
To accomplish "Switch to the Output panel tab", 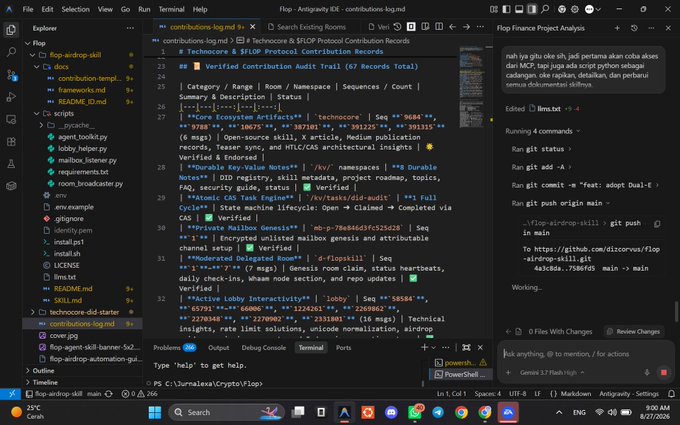I will (x=219, y=348).
